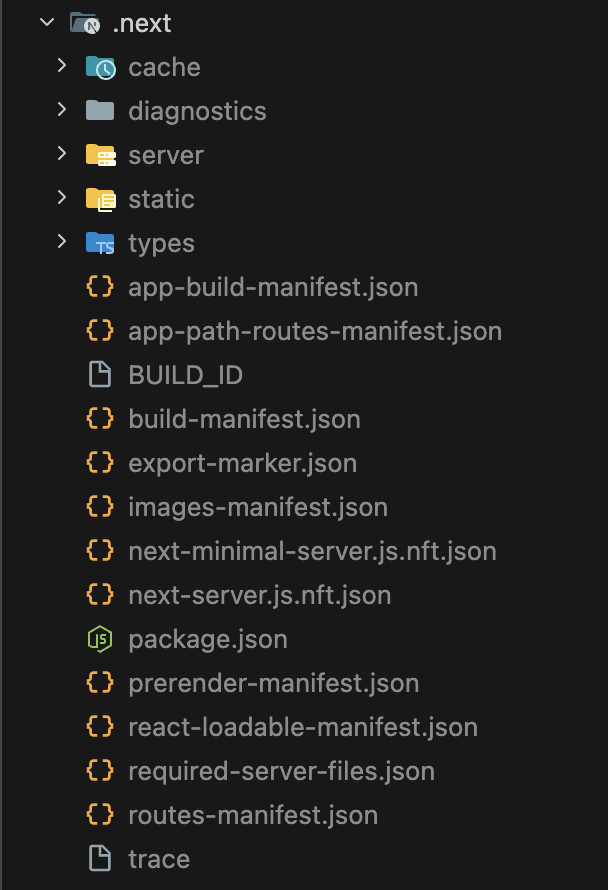Collapse the .next folder chevron
Viewport: 608px width, 890px height.
click(47, 23)
